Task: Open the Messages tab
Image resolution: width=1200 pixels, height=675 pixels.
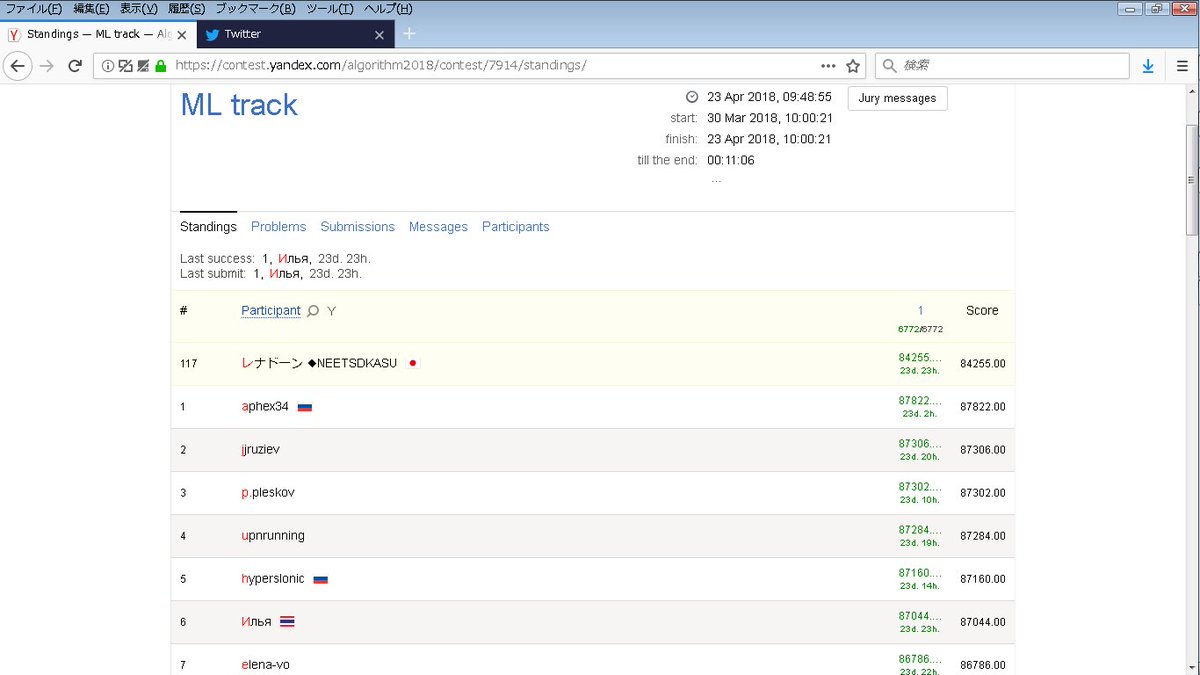Action: tap(438, 227)
